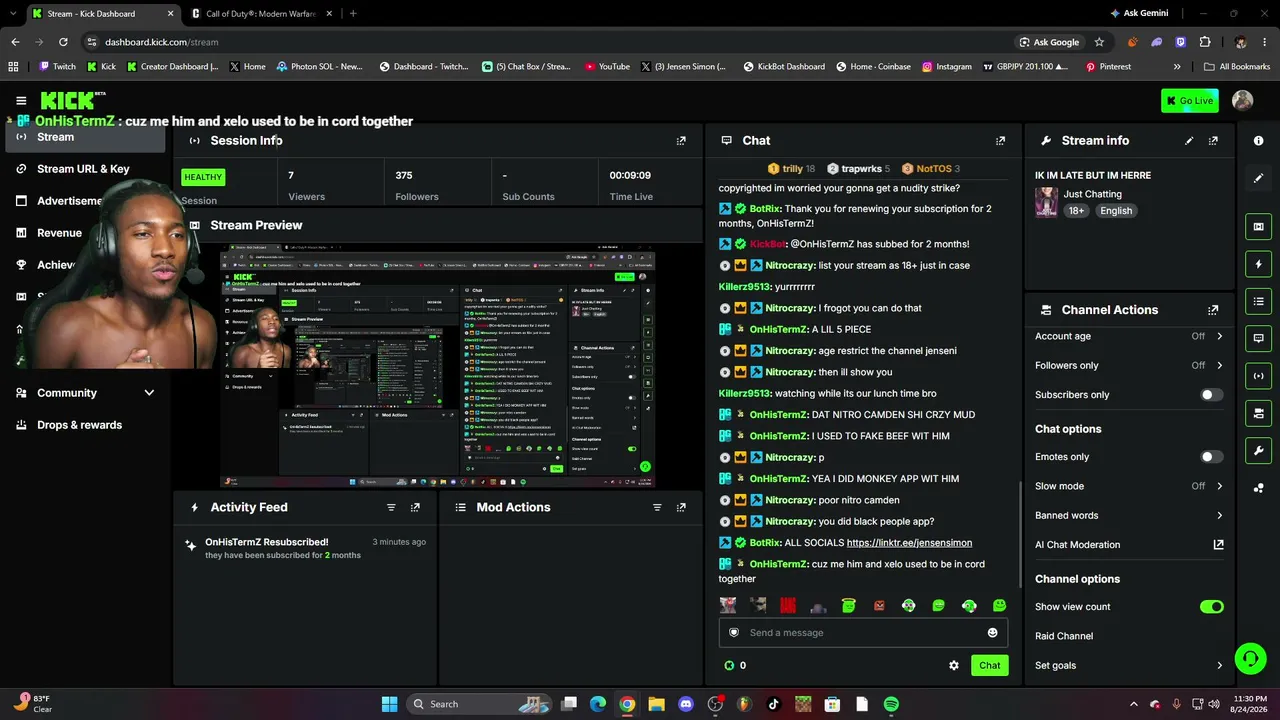Expand Set goals options
1280x720 pixels.
point(1129,666)
